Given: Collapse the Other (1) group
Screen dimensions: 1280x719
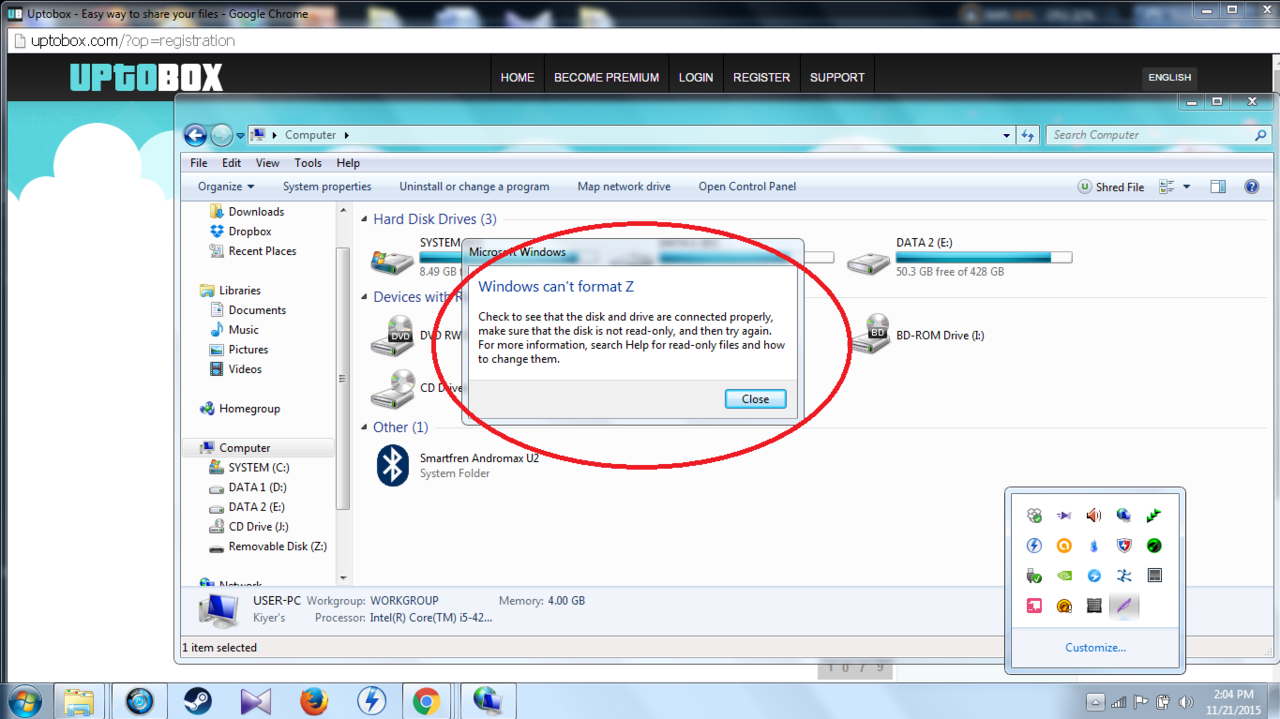Looking at the screenshot, I should [x=365, y=427].
